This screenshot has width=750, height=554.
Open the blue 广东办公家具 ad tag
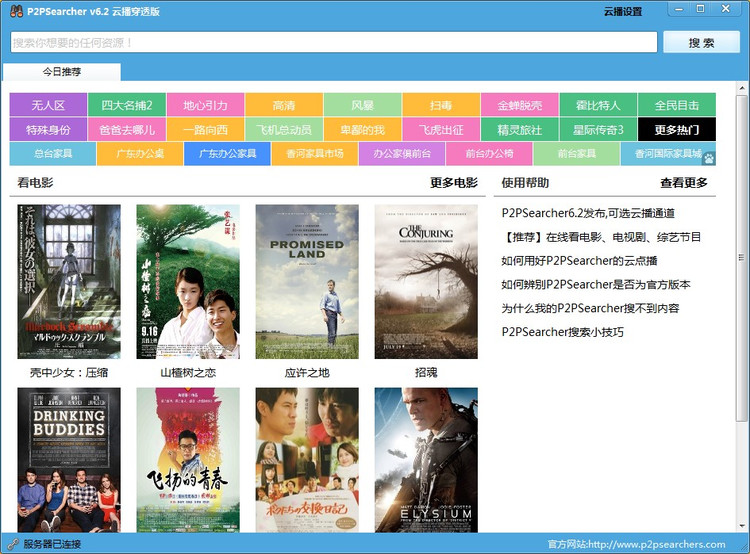227,154
